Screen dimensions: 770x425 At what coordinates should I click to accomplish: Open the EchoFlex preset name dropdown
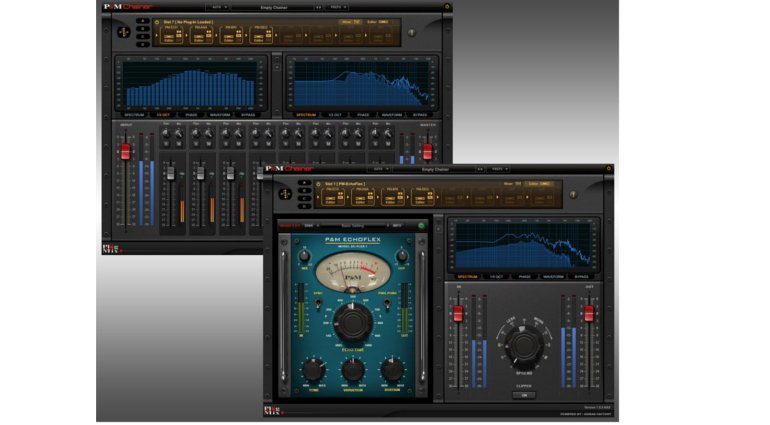pyautogui.click(x=354, y=226)
